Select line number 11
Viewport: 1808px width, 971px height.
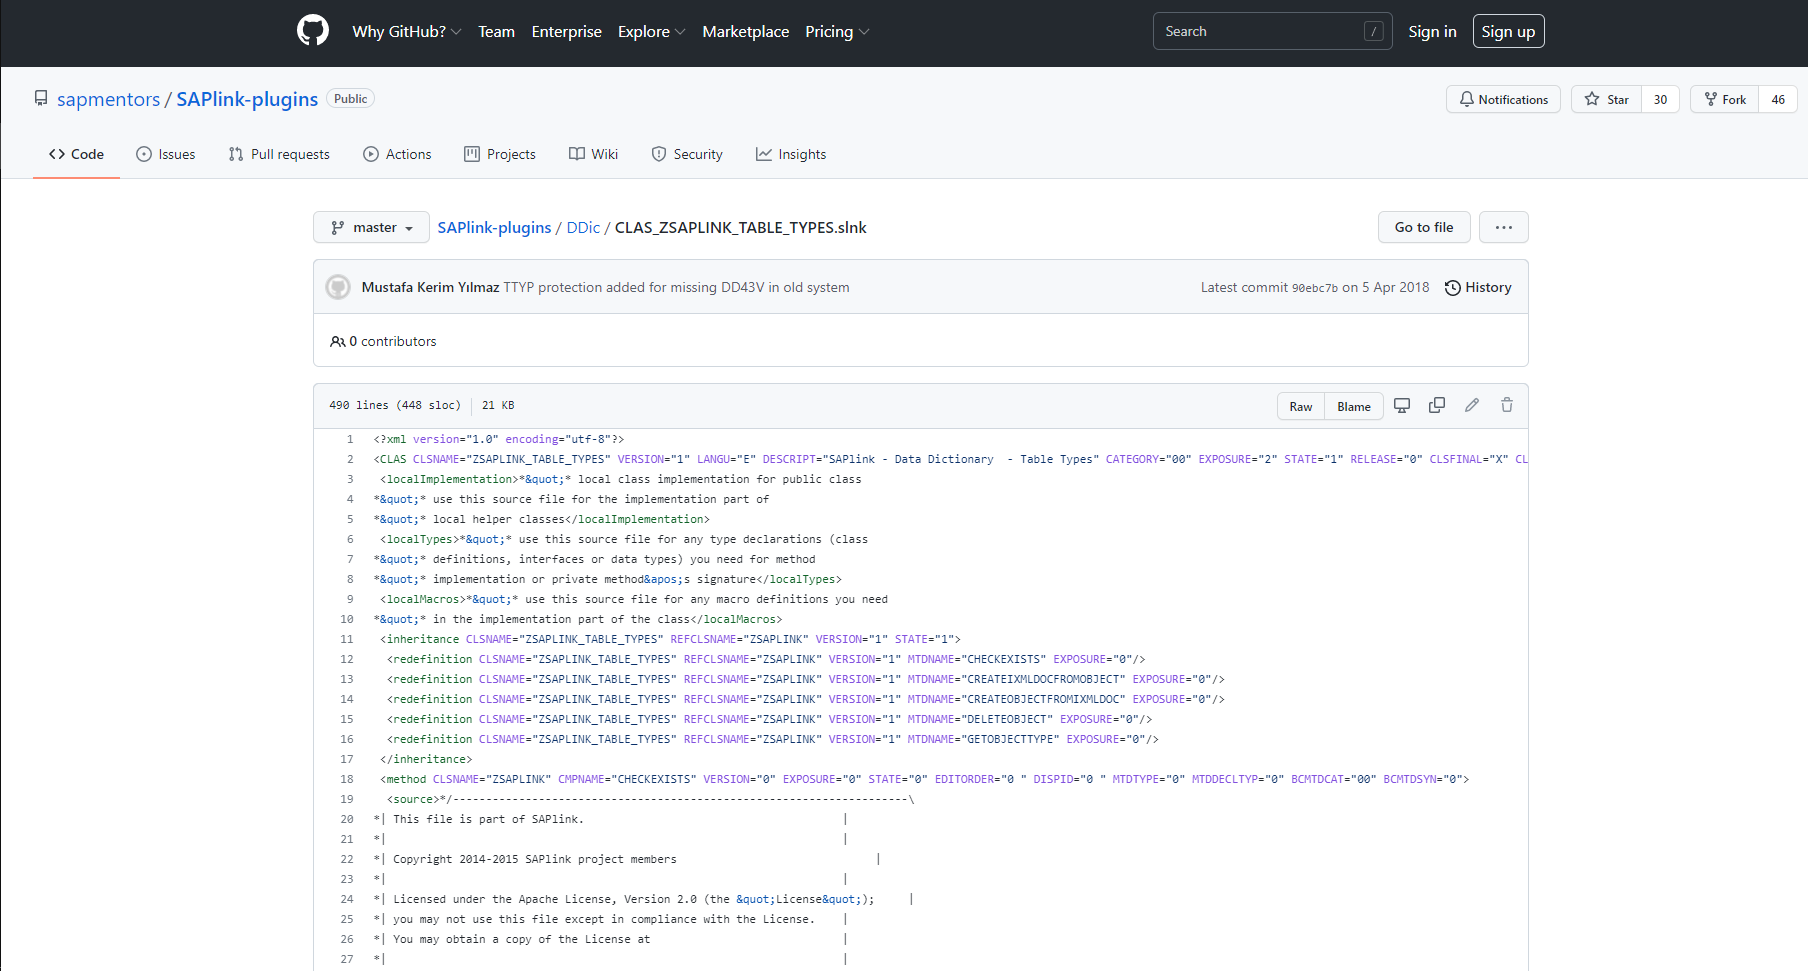(347, 639)
